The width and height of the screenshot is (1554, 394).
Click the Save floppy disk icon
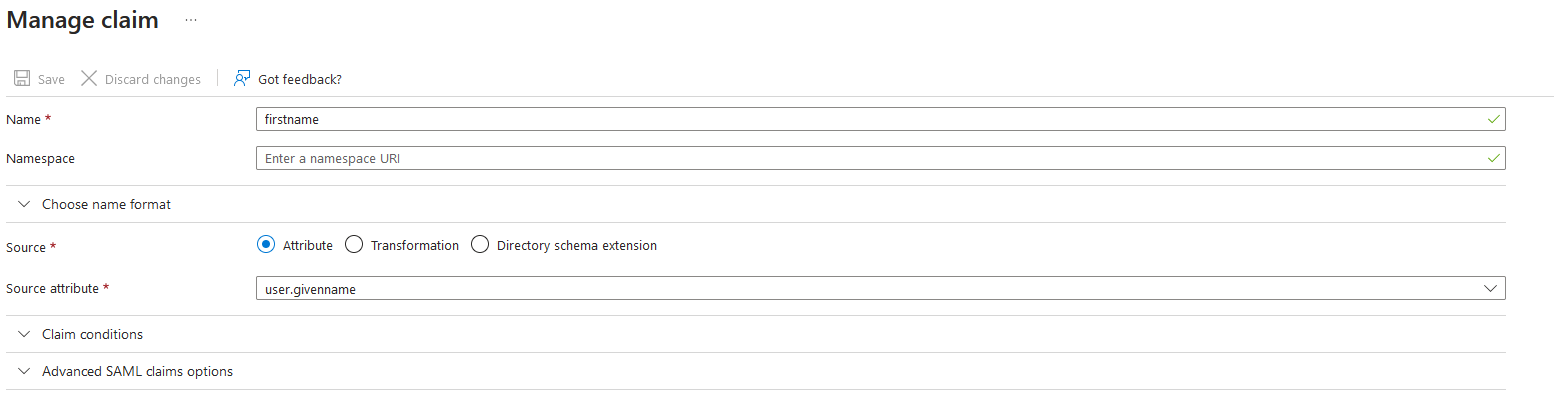[x=21, y=79]
